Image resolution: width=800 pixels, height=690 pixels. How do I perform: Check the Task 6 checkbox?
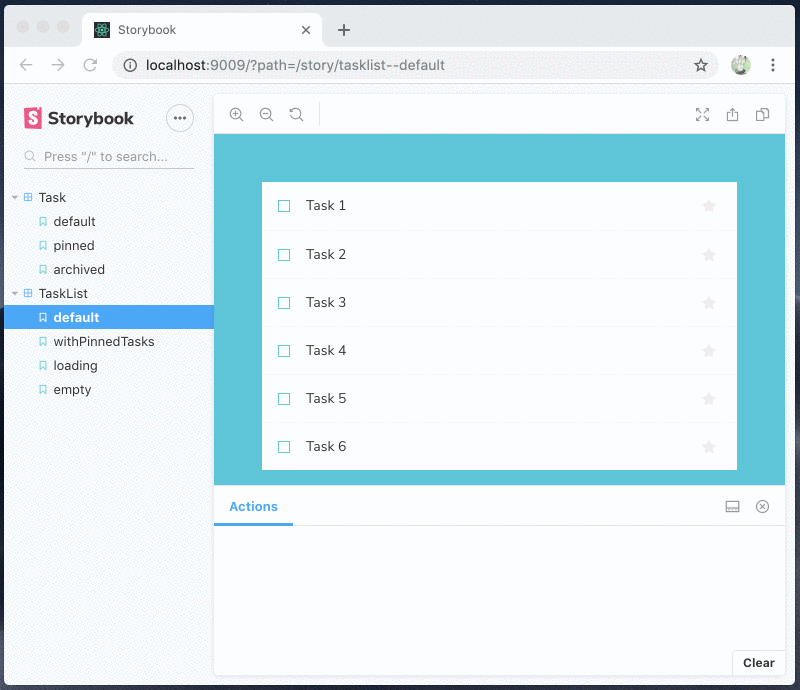284,447
